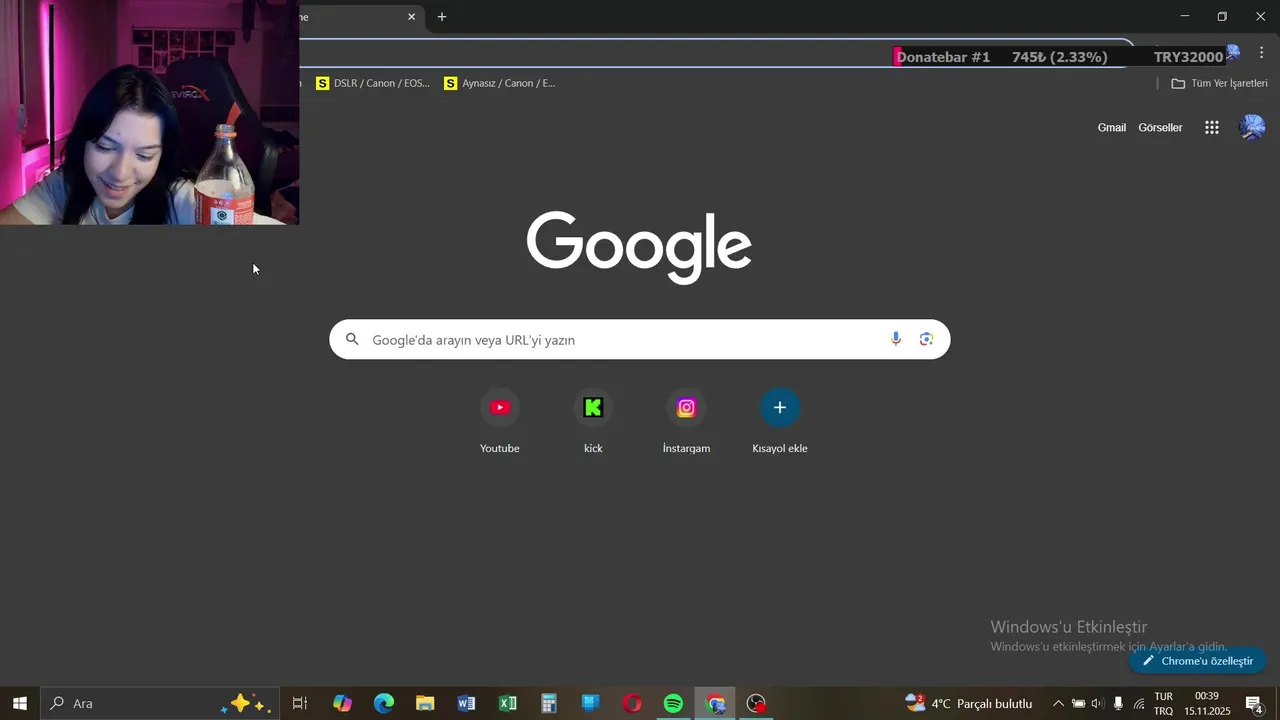The image size is (1280, 720).
Task: Open the Aynasız / Canon bookmark
Action: (500, 83)
